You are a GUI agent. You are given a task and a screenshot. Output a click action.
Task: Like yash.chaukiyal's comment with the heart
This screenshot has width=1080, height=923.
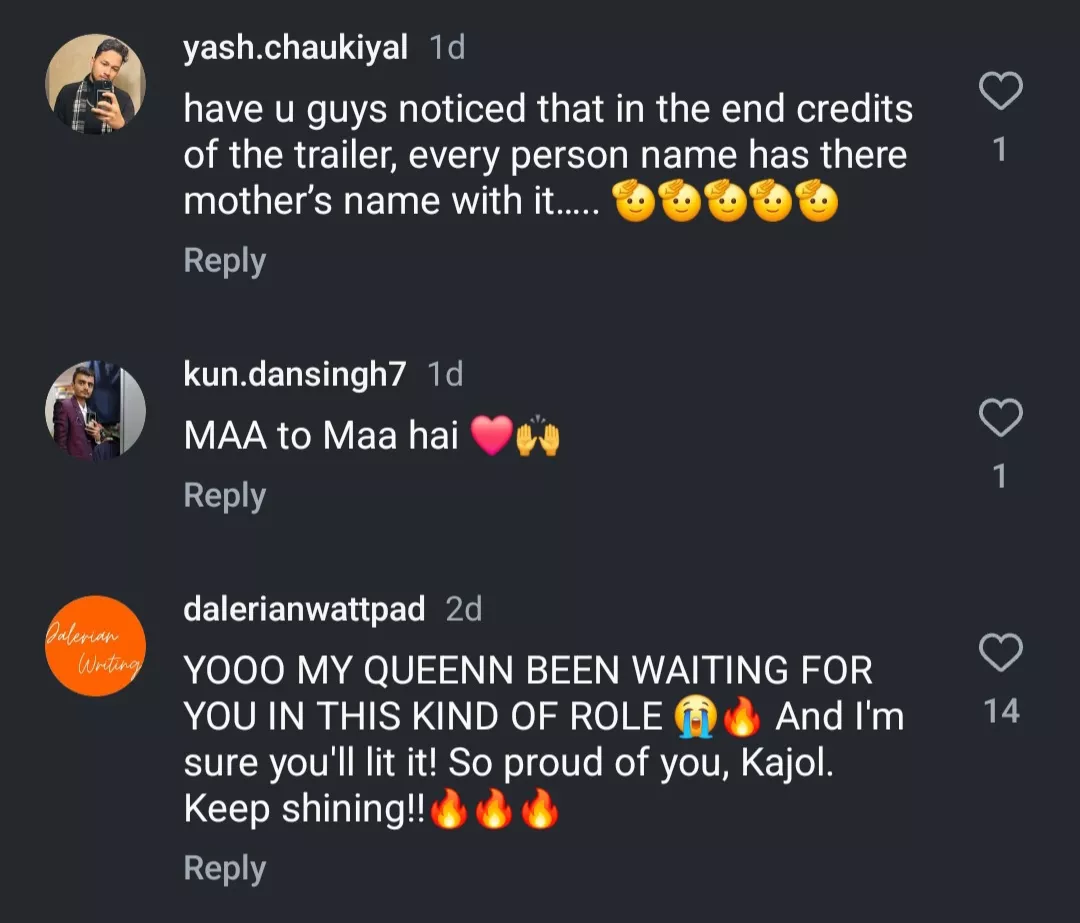(x=999, y=92)
